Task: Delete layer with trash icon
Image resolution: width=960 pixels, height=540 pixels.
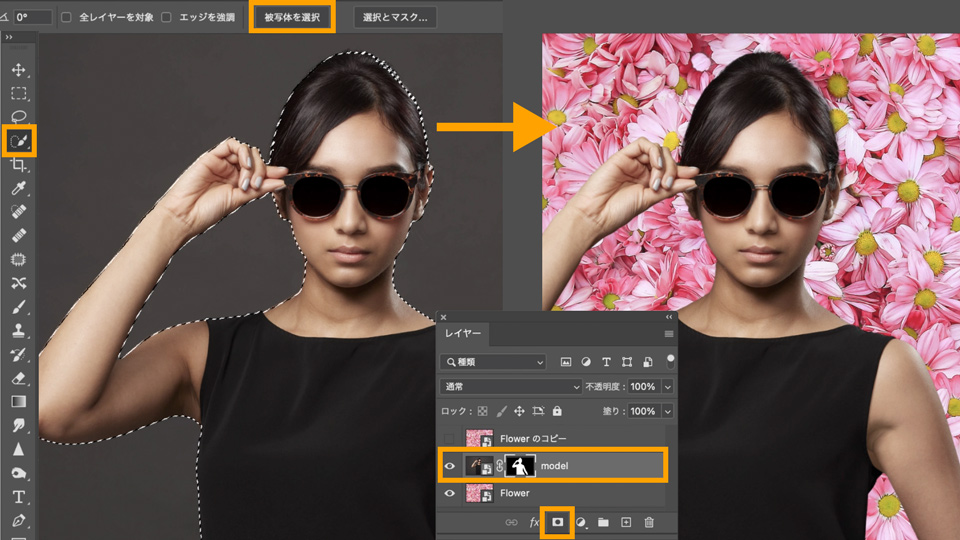Action: (649, 522)
